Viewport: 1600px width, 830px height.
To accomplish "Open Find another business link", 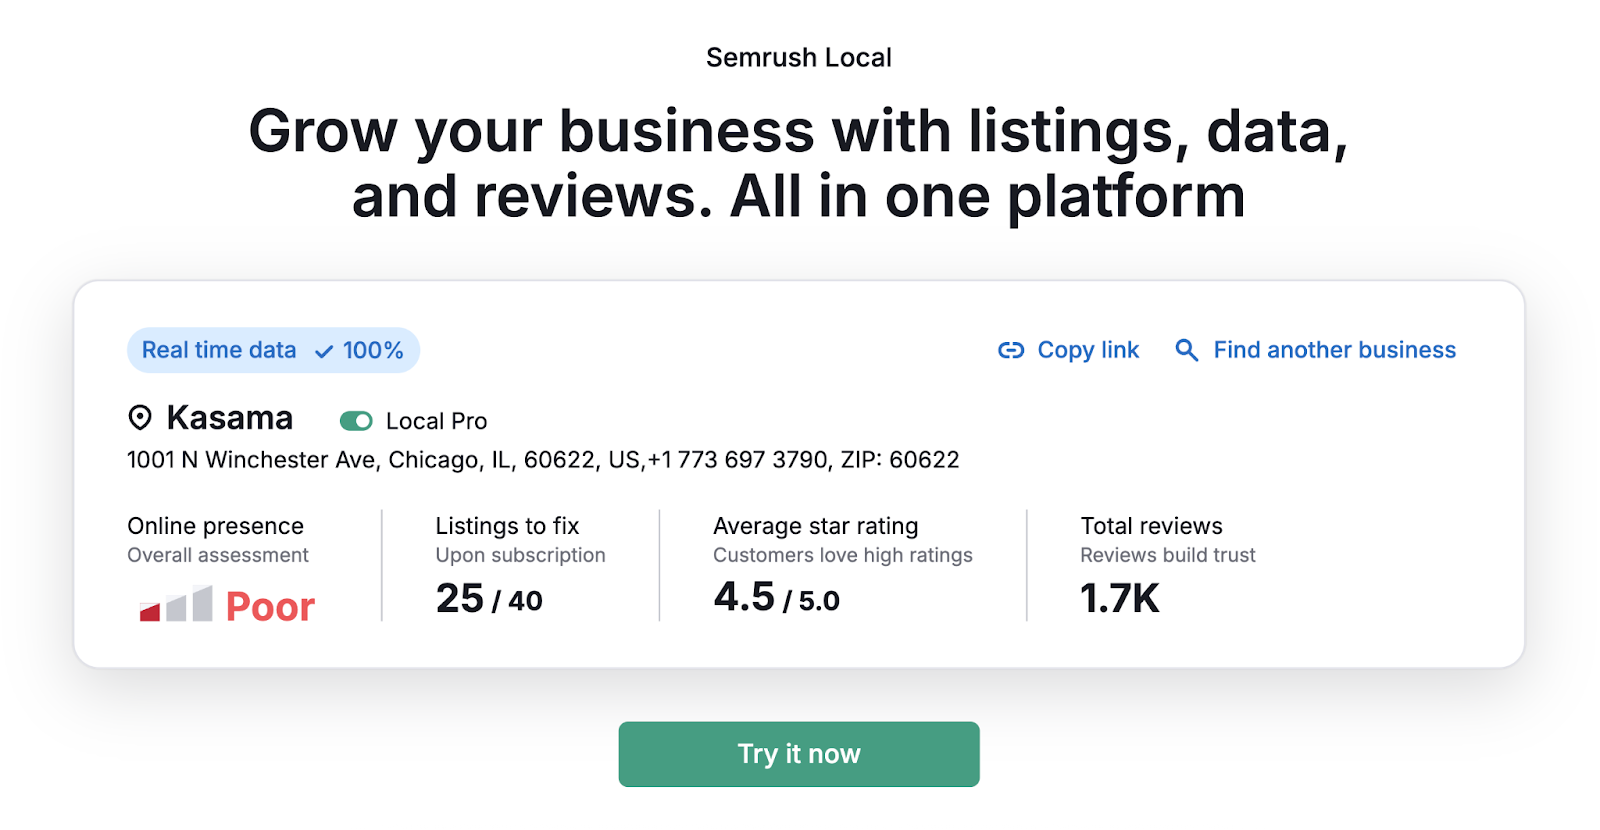I will 1334,350.
